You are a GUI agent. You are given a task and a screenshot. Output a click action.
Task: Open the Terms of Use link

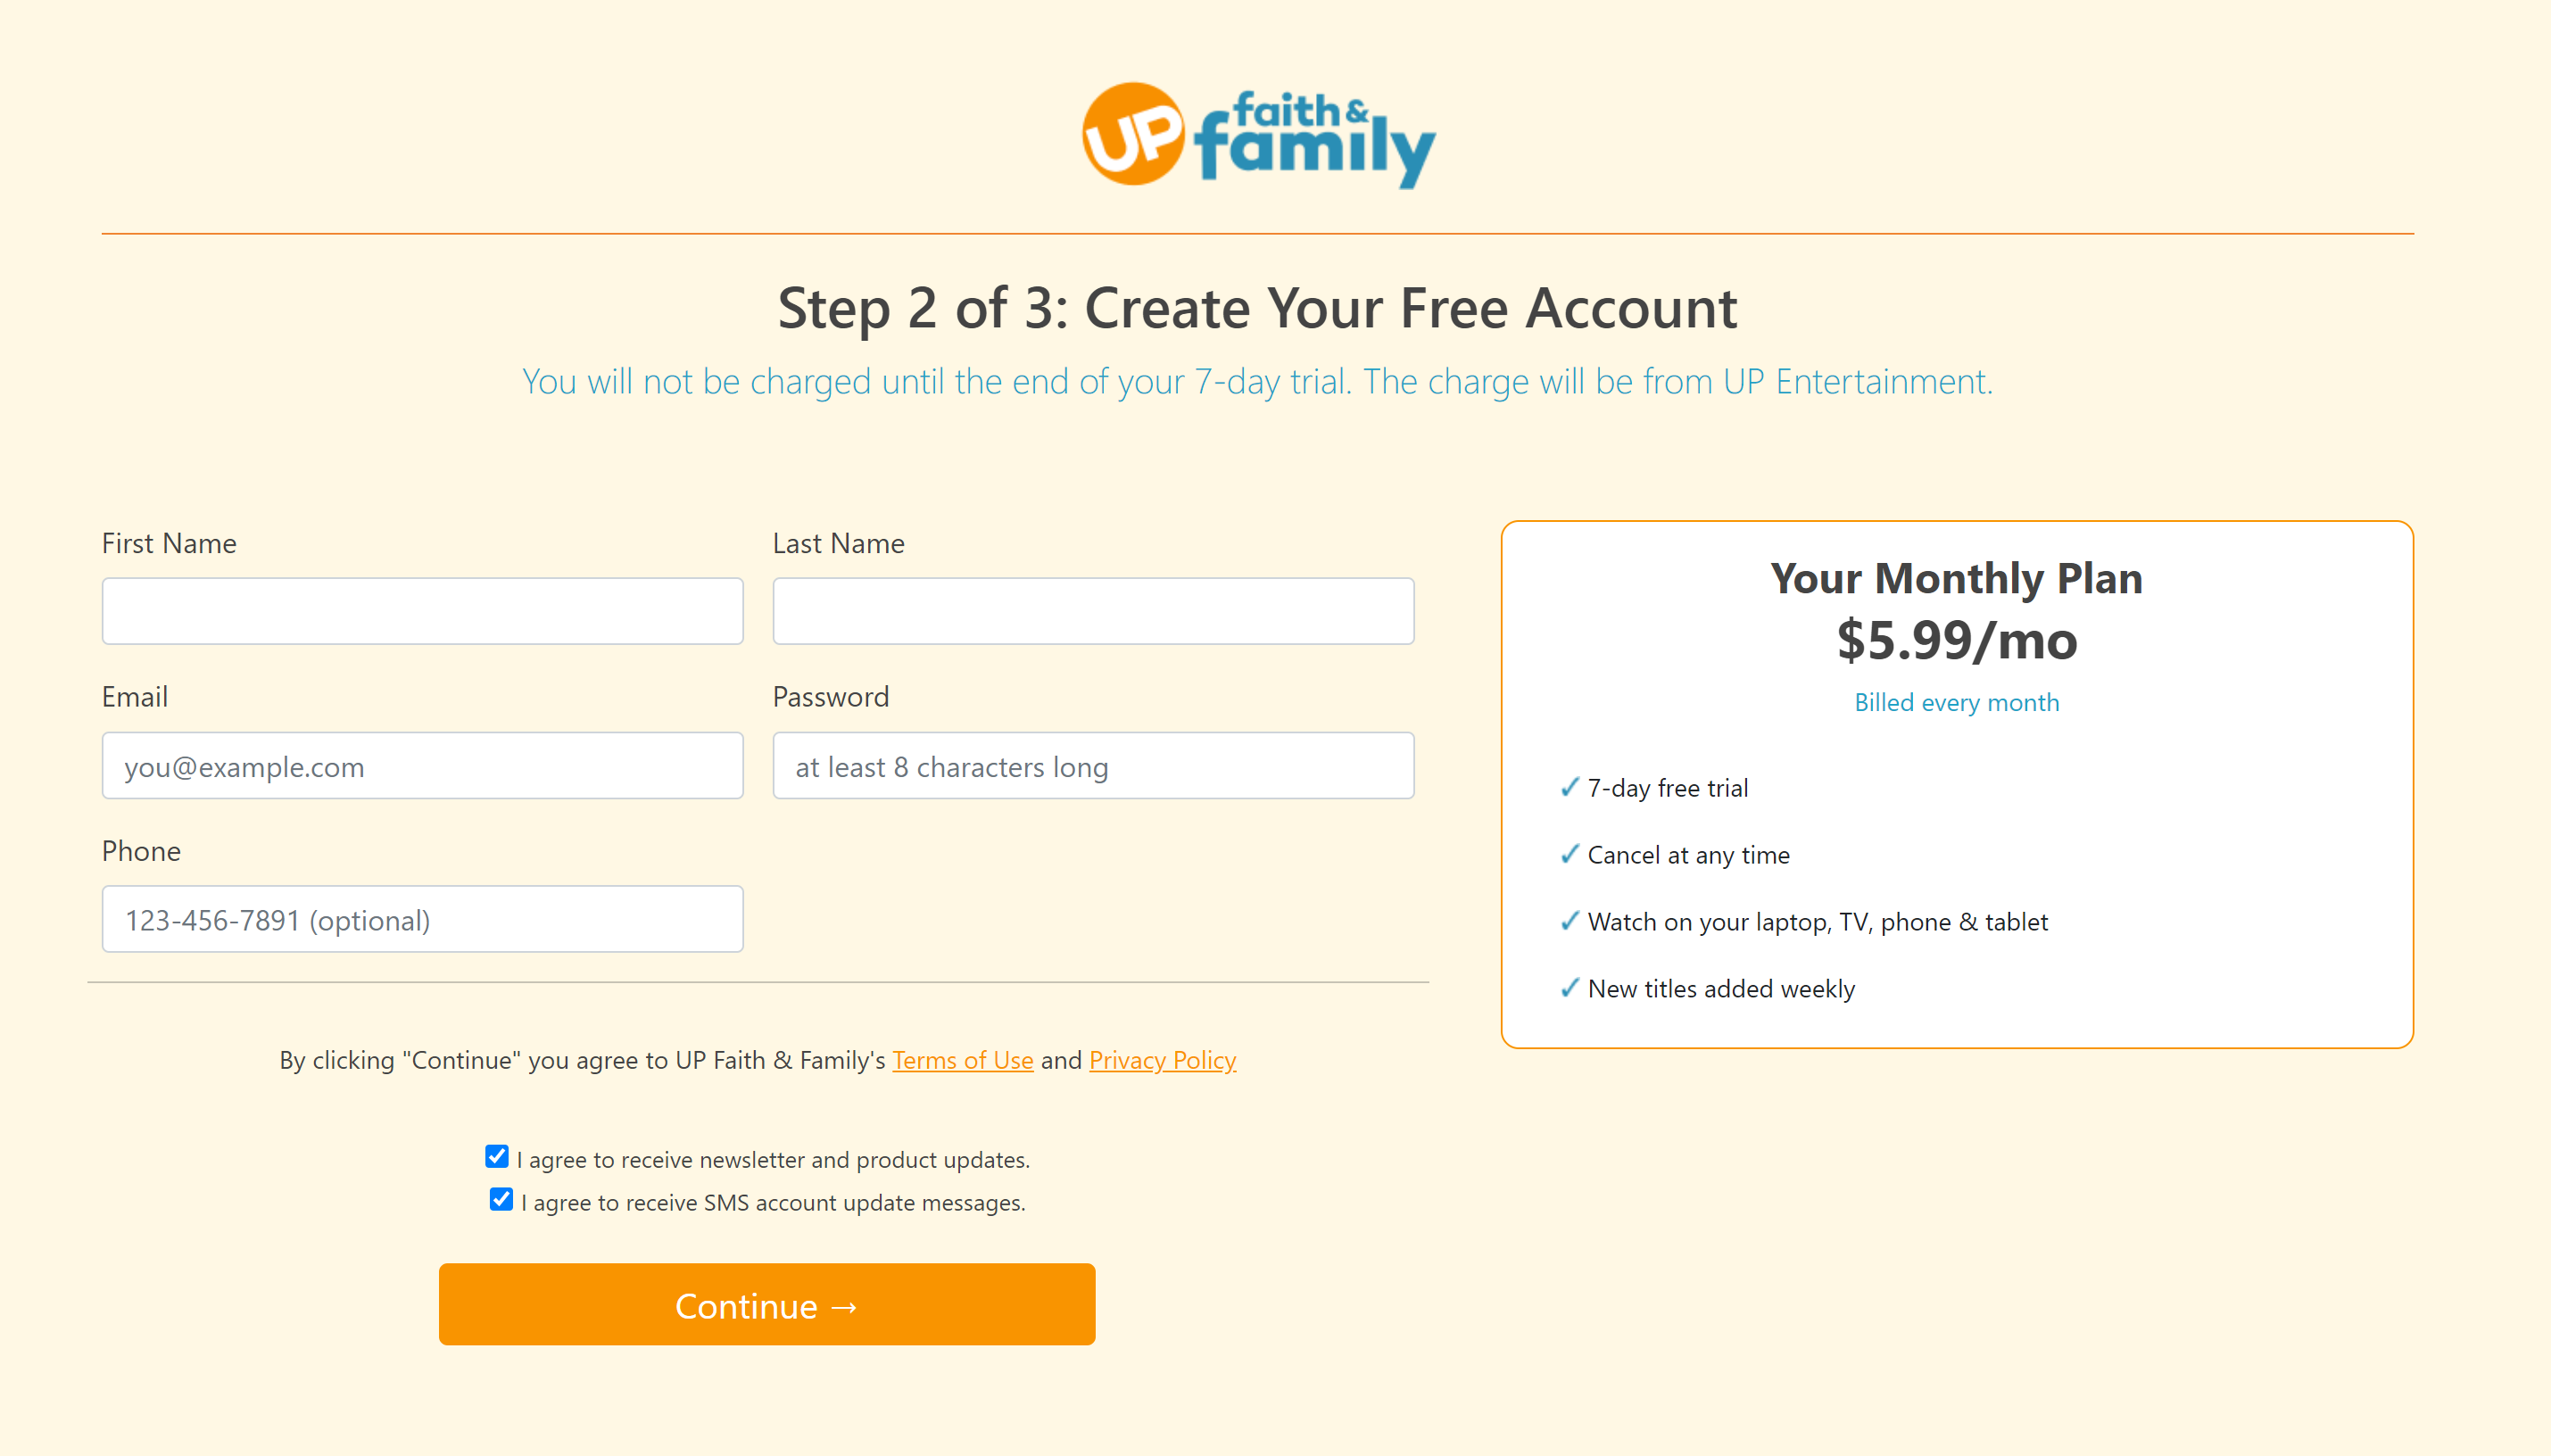tap(962, 1060)
